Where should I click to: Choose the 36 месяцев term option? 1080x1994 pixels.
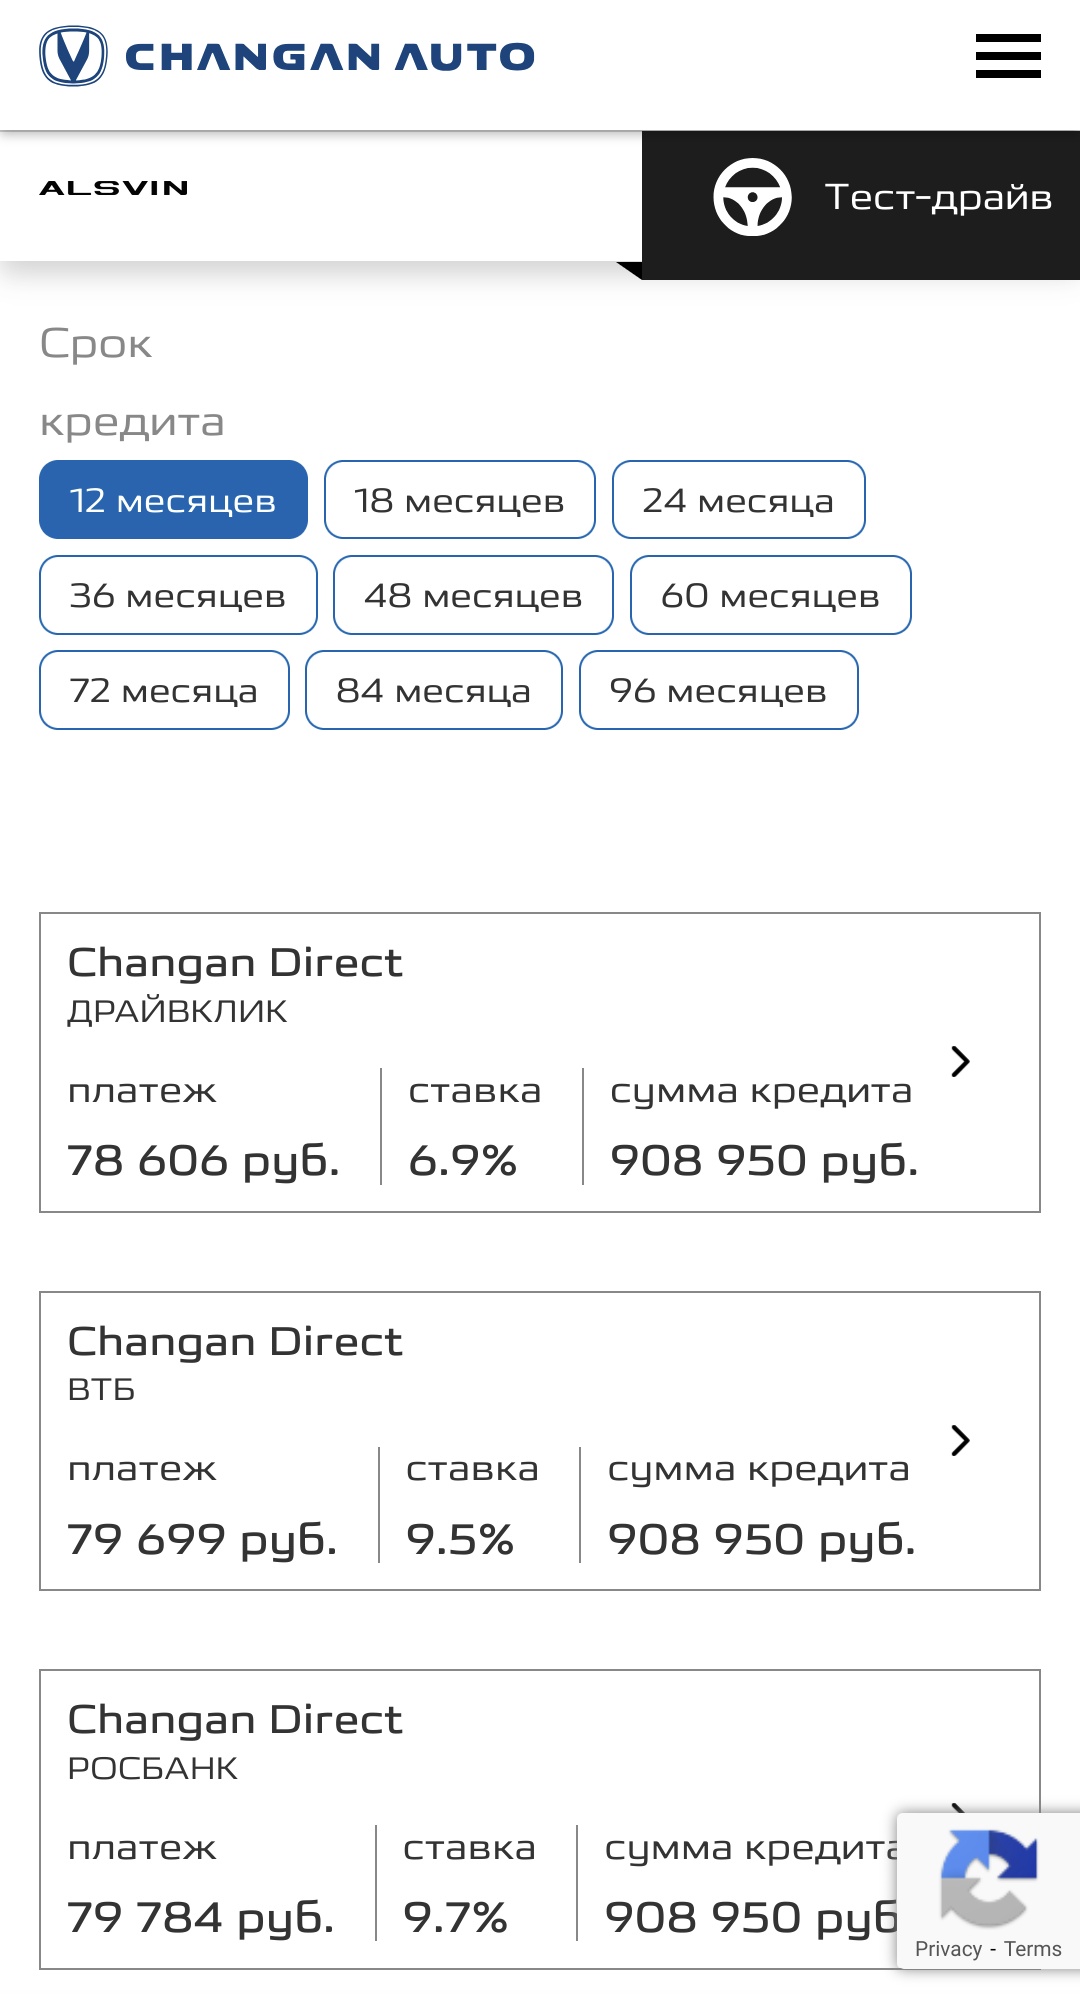point(178,595)
